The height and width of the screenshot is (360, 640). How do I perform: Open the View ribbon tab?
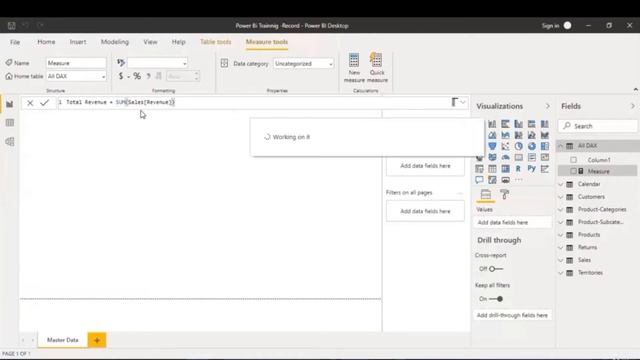pos(150,42)
